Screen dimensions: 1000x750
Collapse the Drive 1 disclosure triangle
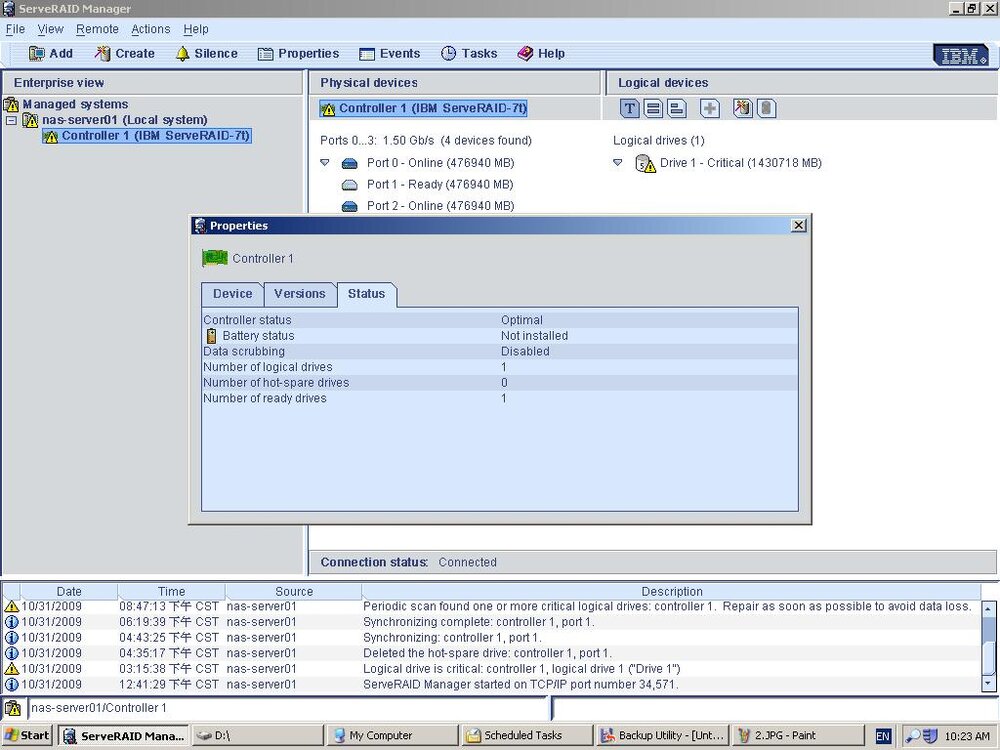[x=617, y=163]
